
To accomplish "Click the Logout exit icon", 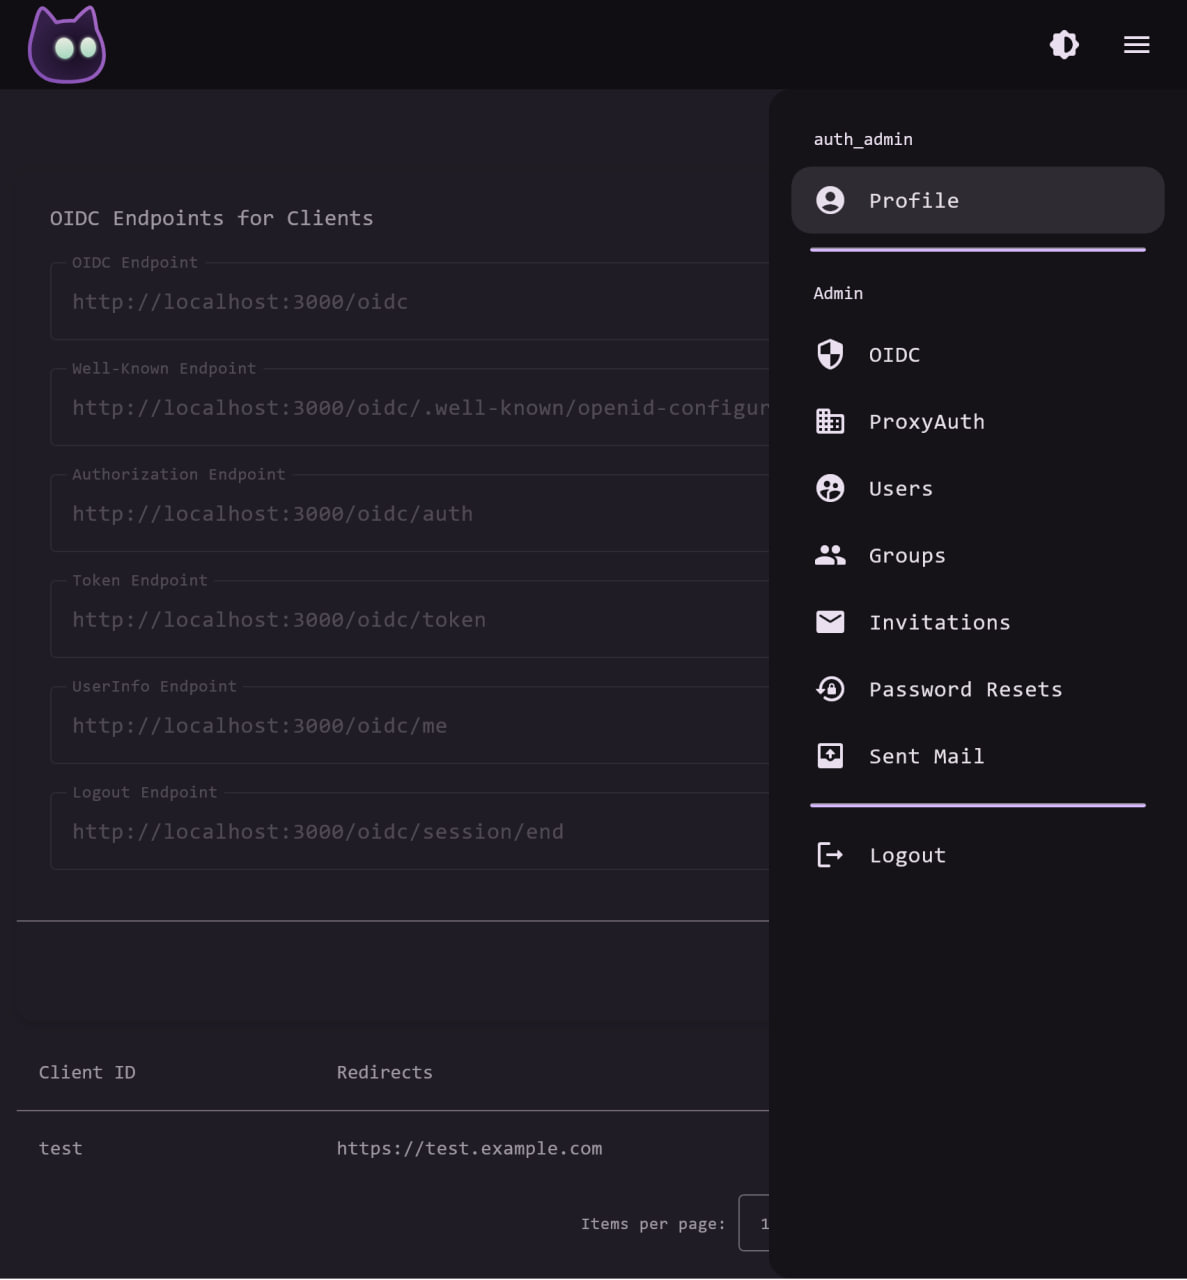I will click(830, 855).
